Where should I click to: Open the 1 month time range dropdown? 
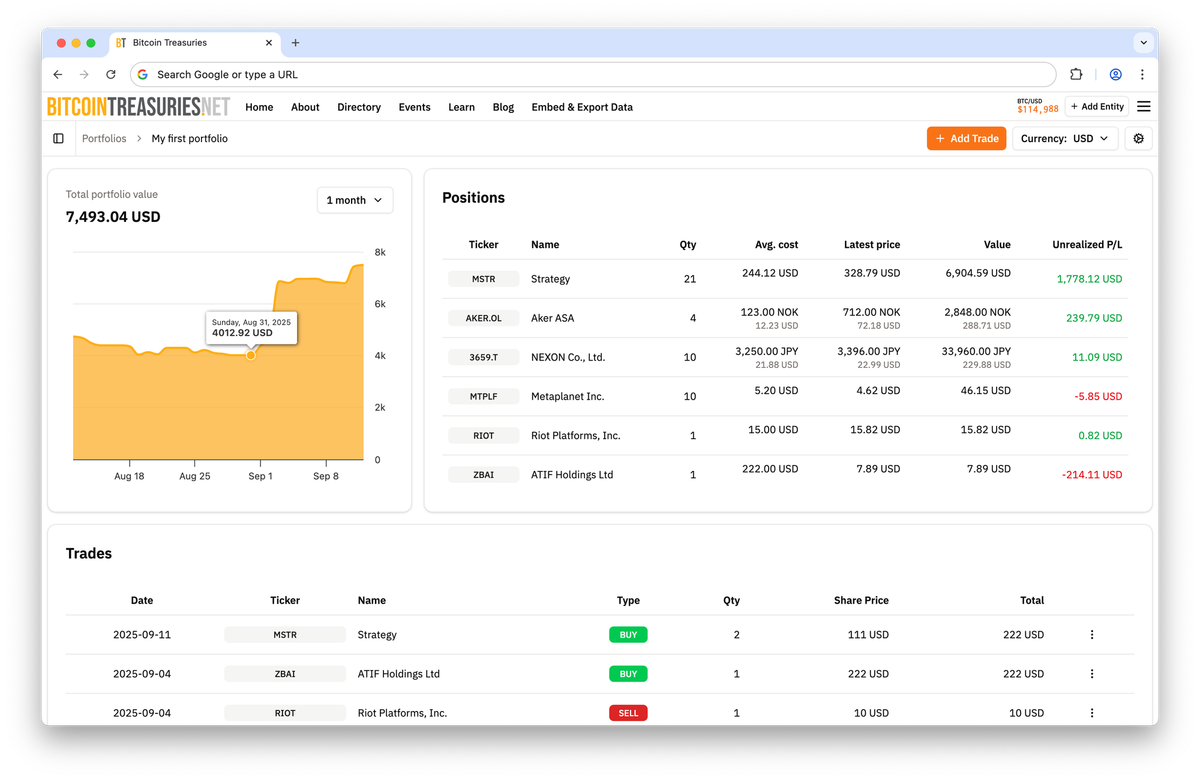pos(354,200)
